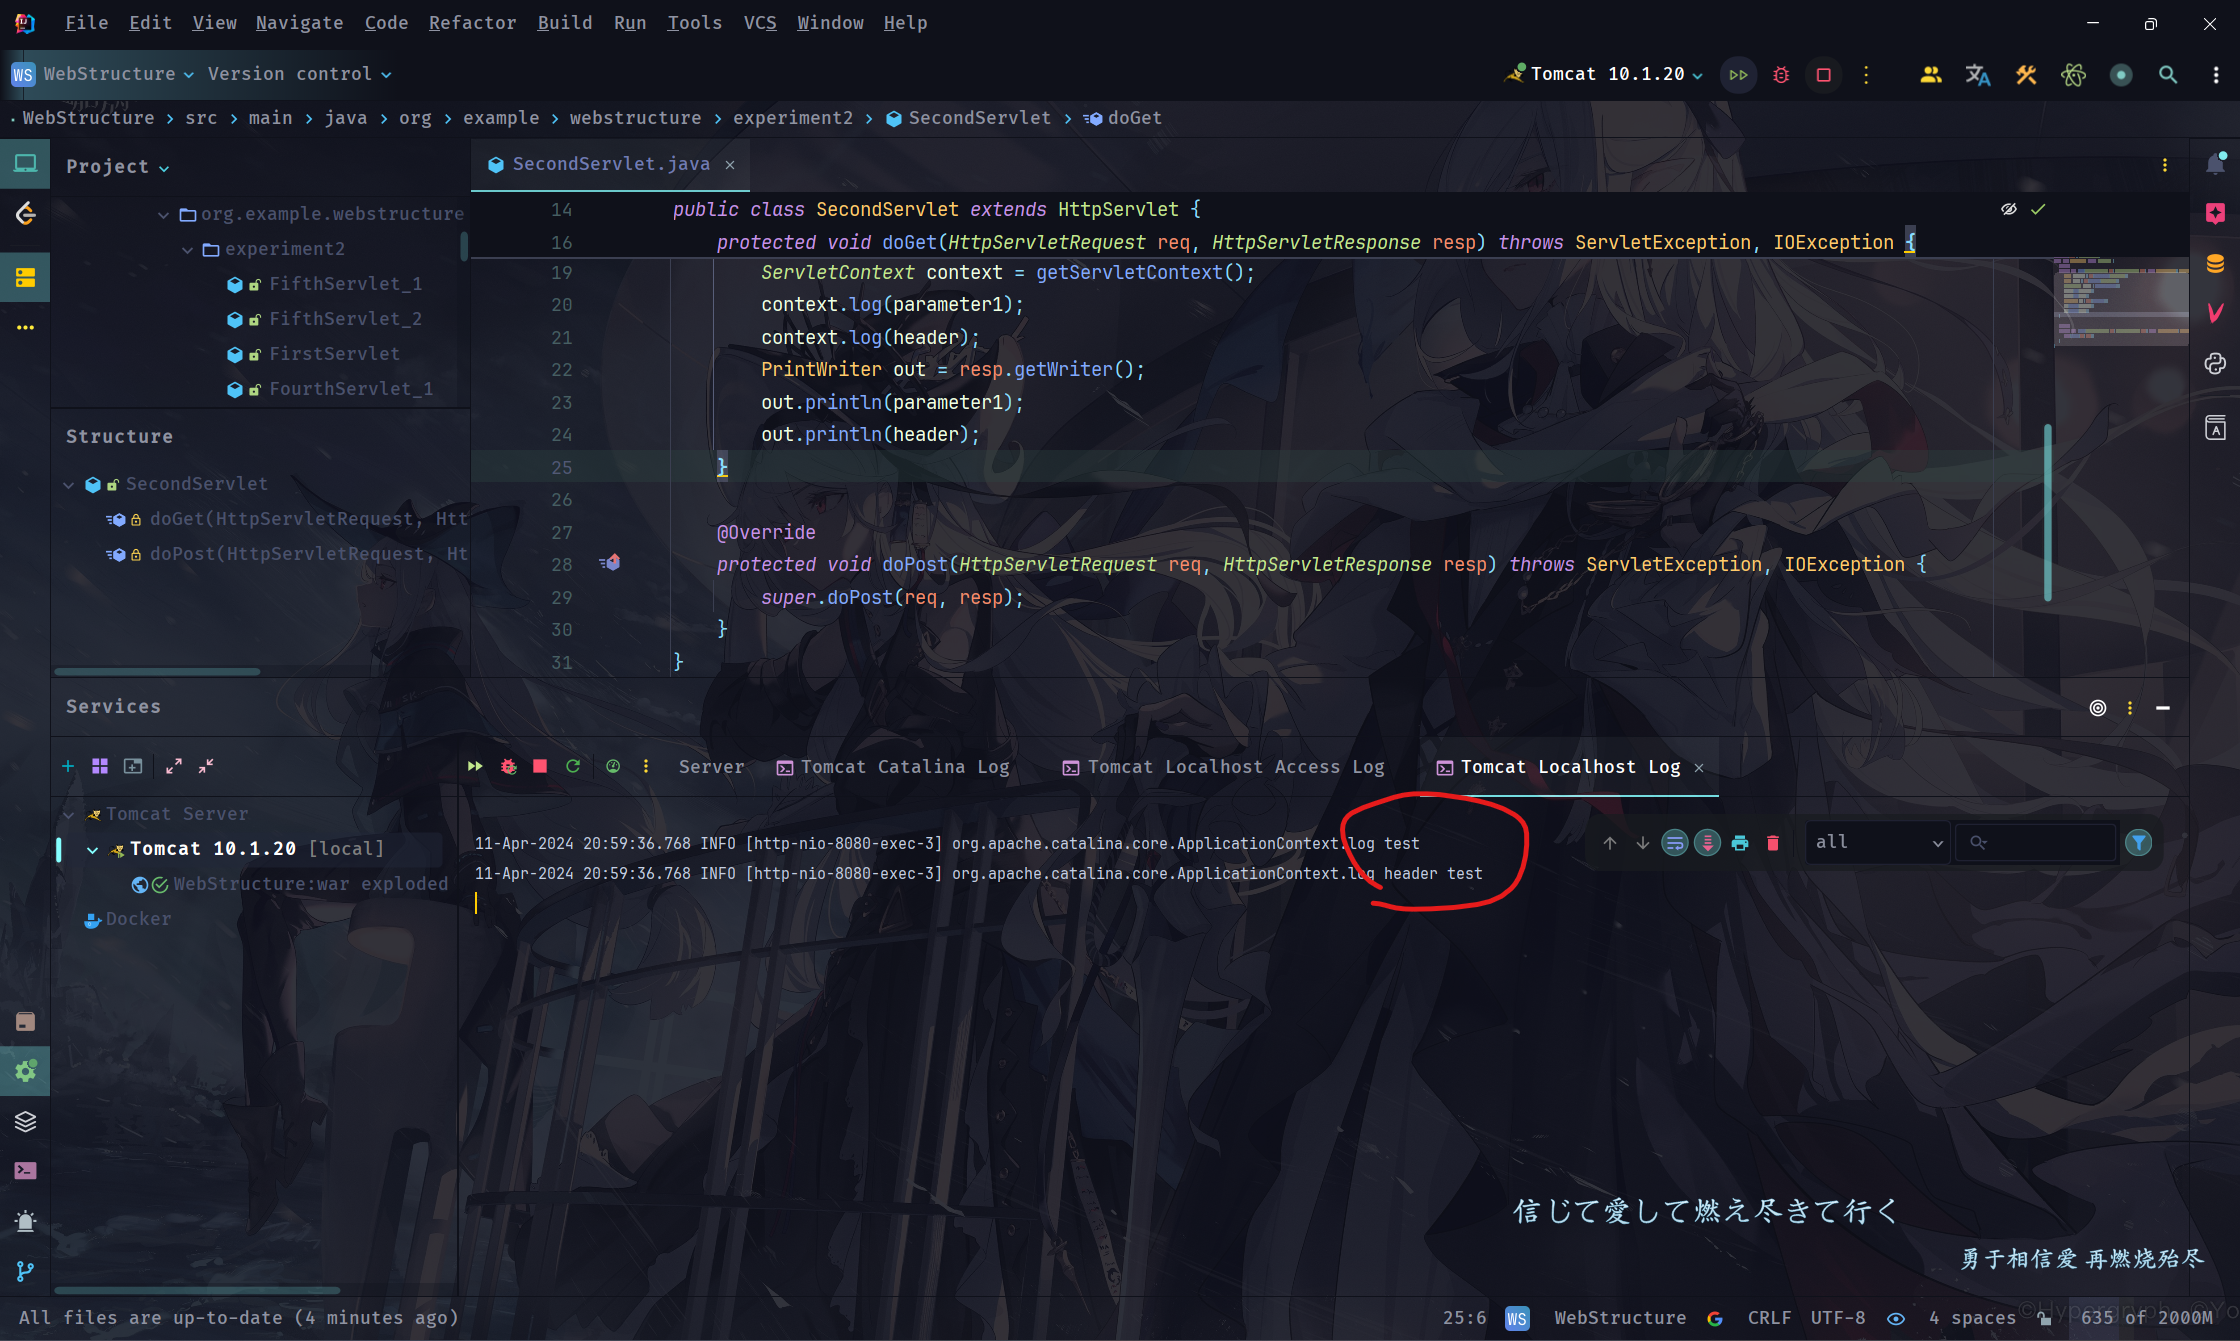This screenshot has height=1341, width=2240.
Task: Switch to Server tab
Action: click(711, 767)
